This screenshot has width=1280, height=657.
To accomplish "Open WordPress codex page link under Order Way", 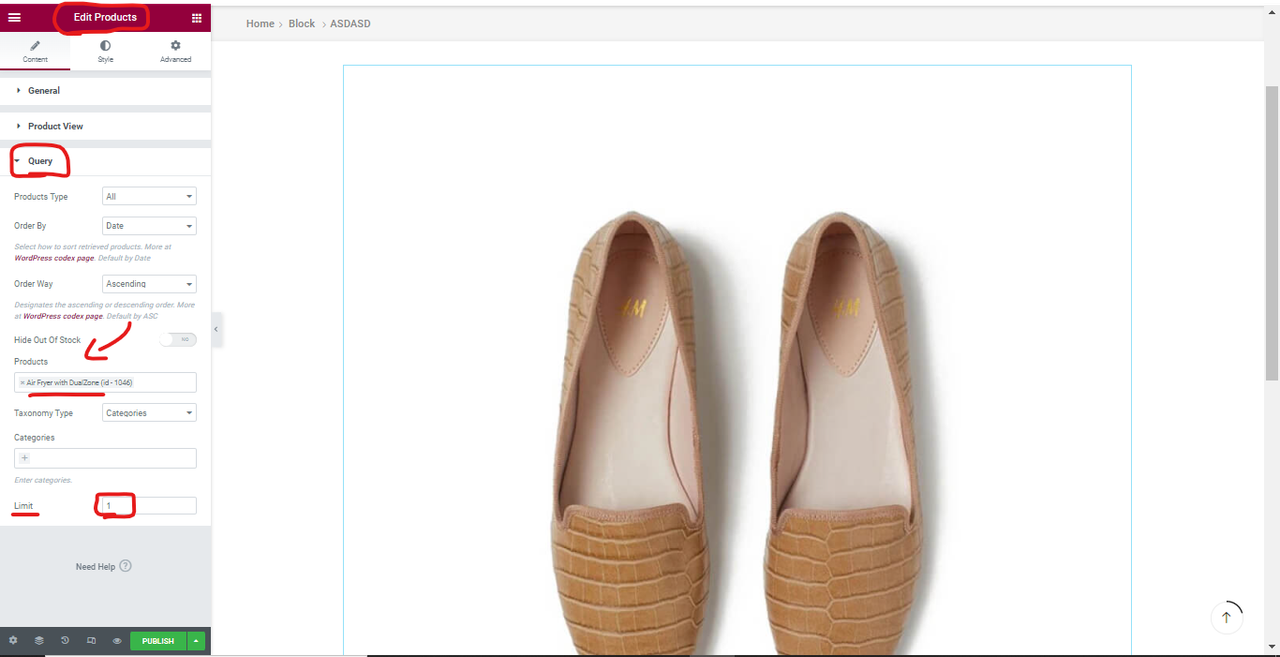I will (63, 316).
